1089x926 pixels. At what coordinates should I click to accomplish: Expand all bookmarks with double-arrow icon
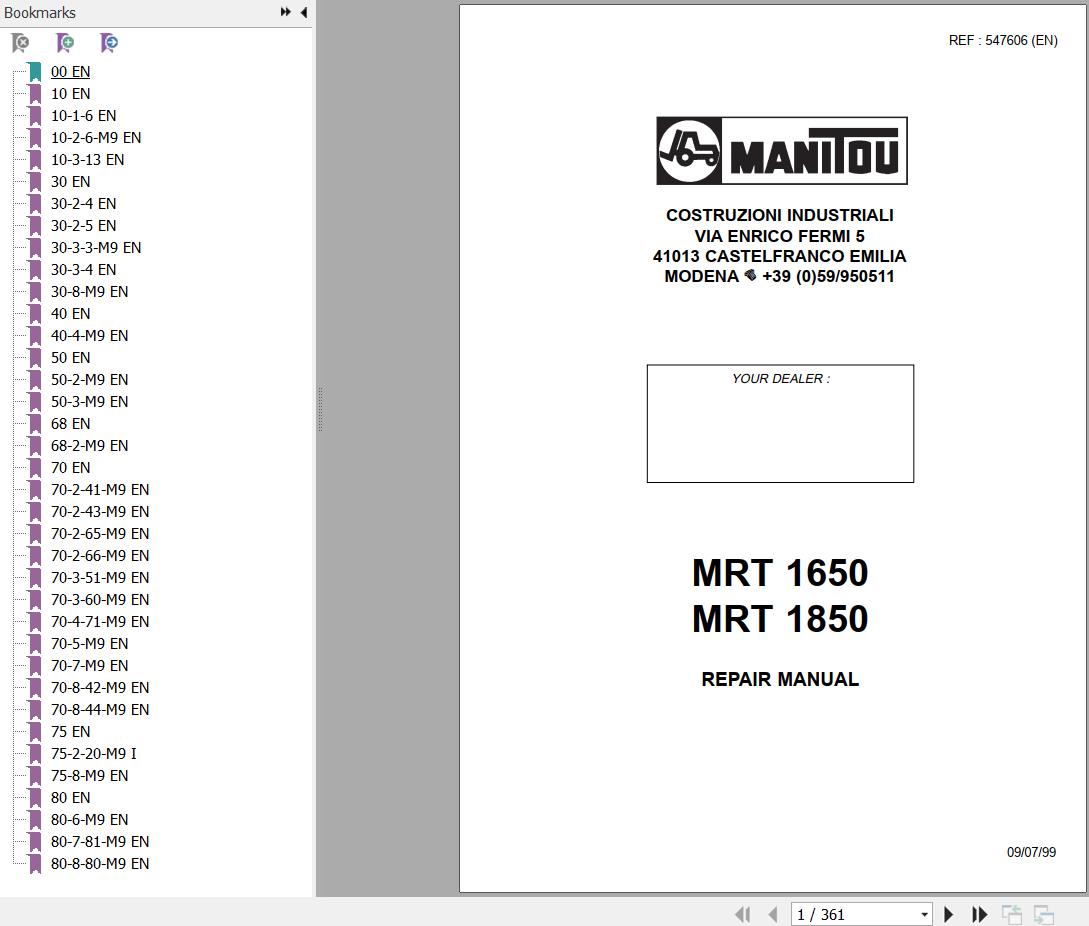[285, 12]
